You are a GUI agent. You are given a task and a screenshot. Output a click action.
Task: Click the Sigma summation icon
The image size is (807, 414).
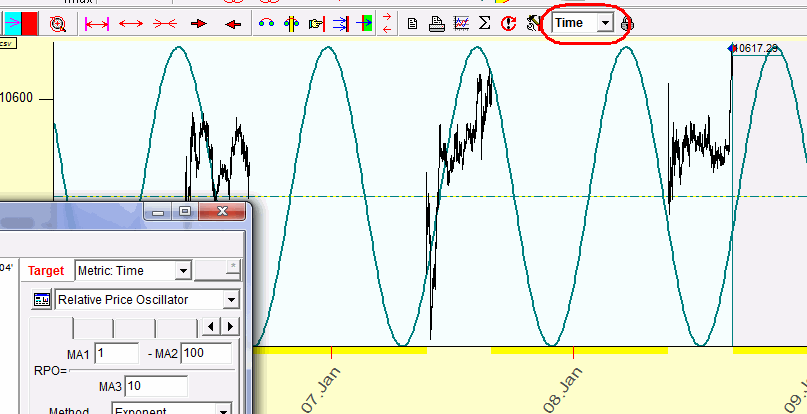pos(484,23)
